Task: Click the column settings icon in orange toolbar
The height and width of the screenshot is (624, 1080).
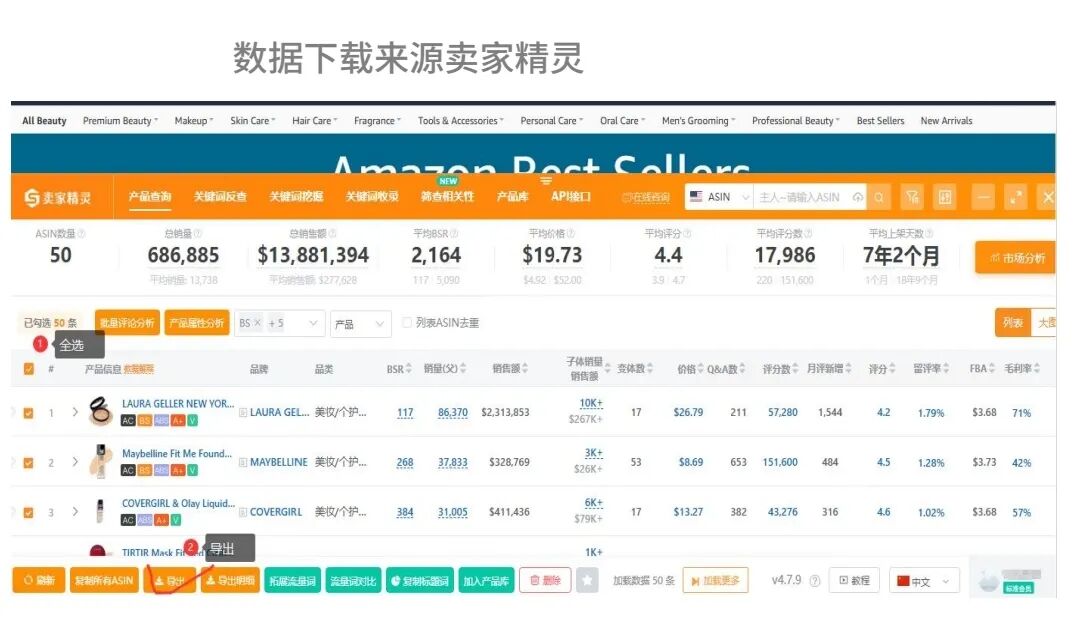Action: click(945, 198)
